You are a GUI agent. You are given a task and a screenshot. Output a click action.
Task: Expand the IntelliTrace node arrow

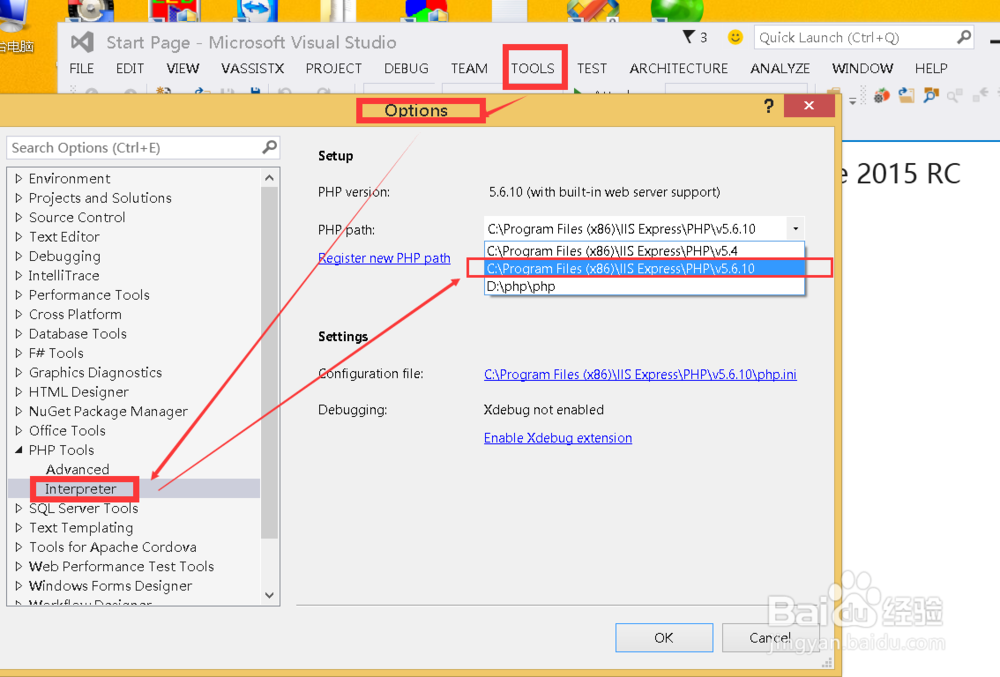coord(18,275)
